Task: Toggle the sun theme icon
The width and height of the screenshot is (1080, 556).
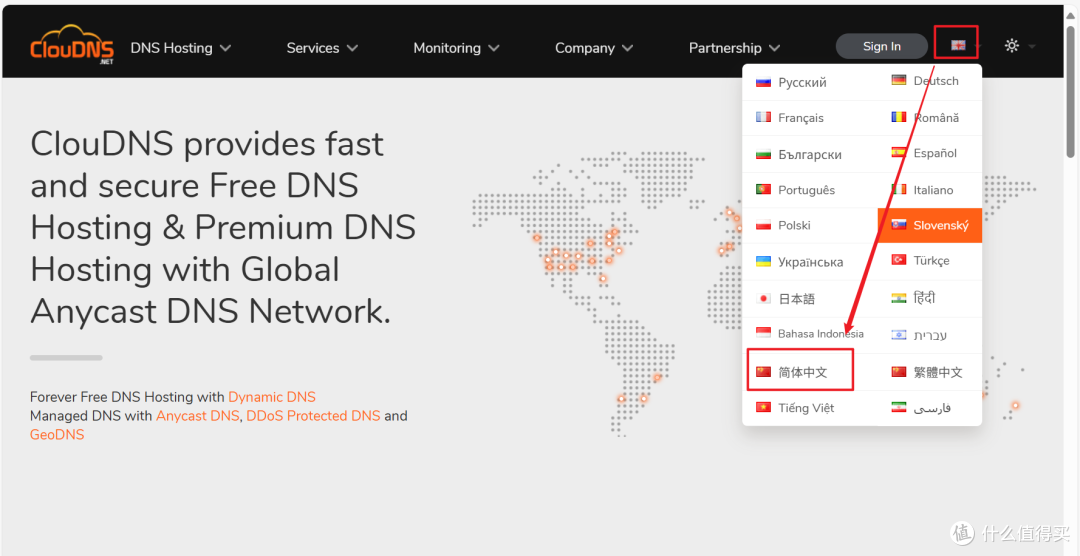Action: pos(1011,45)
